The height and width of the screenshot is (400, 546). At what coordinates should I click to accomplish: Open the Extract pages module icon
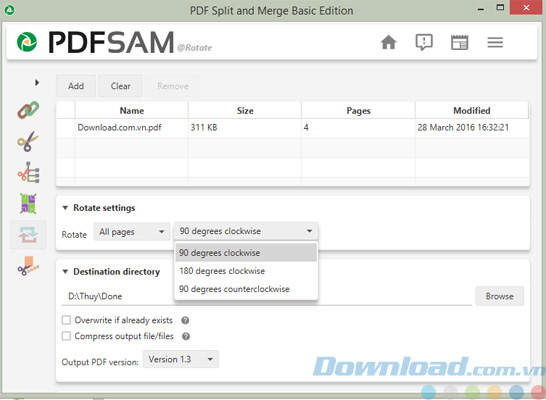(28, 266)
